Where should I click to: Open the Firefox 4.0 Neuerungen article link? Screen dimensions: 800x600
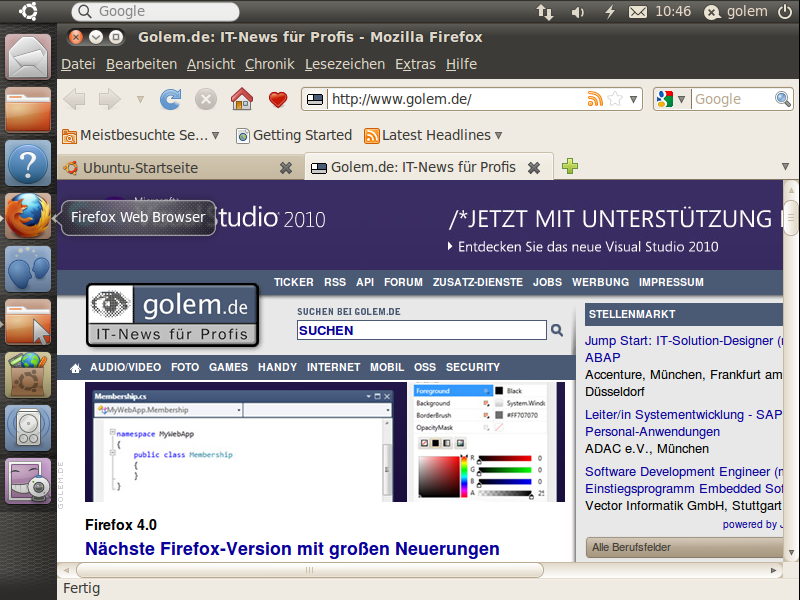(x=290, y=548)
